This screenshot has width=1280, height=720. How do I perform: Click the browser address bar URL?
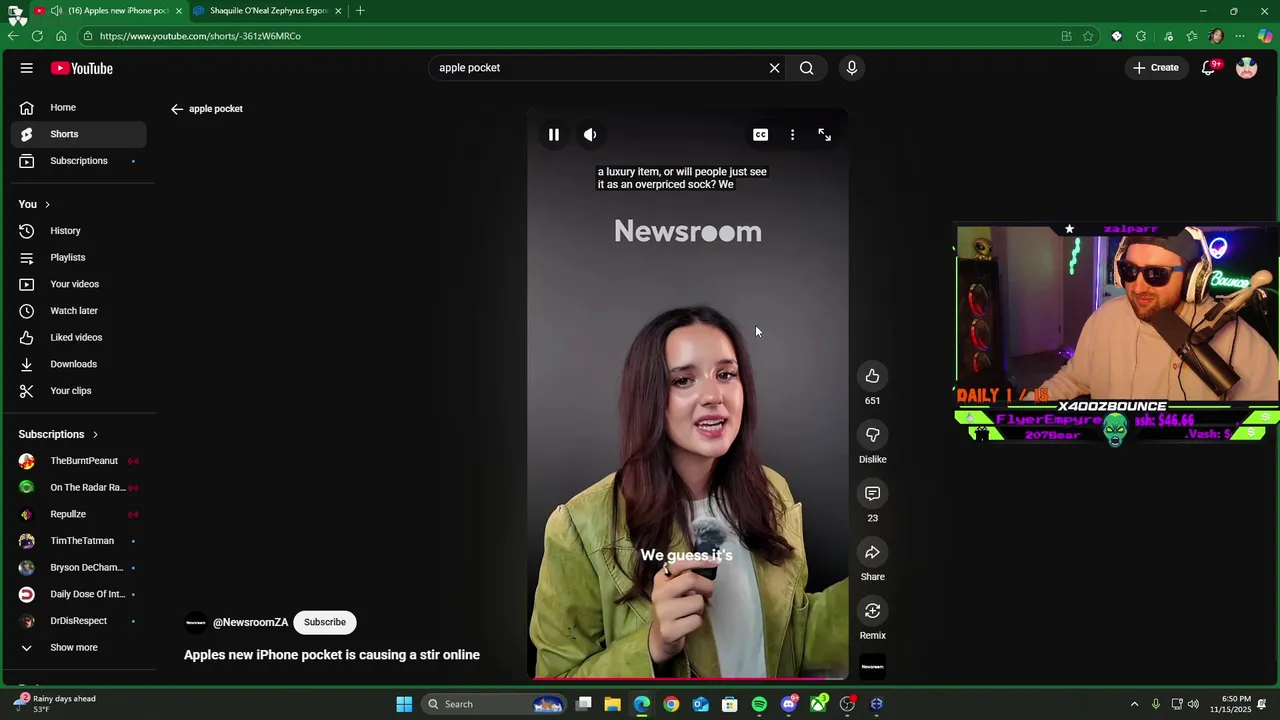pyautogui.click(x=200, y=36)
